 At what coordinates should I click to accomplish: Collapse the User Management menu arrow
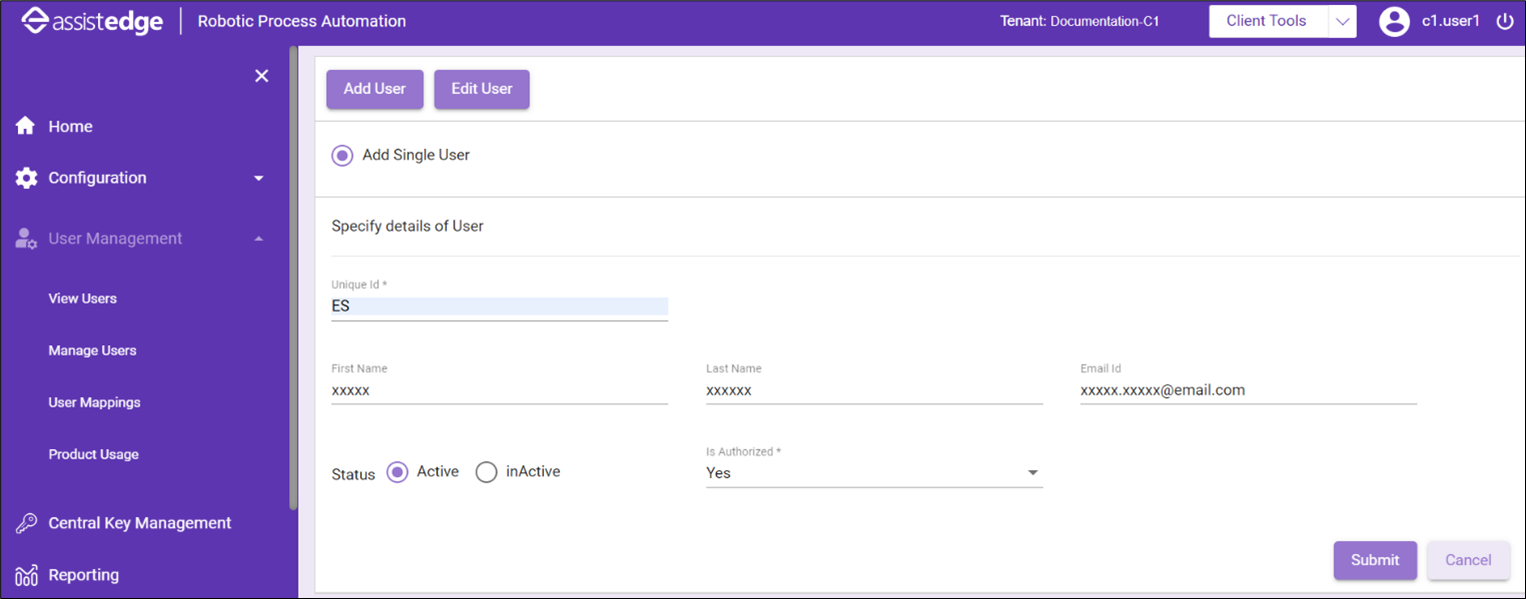(x=259, y=239)
